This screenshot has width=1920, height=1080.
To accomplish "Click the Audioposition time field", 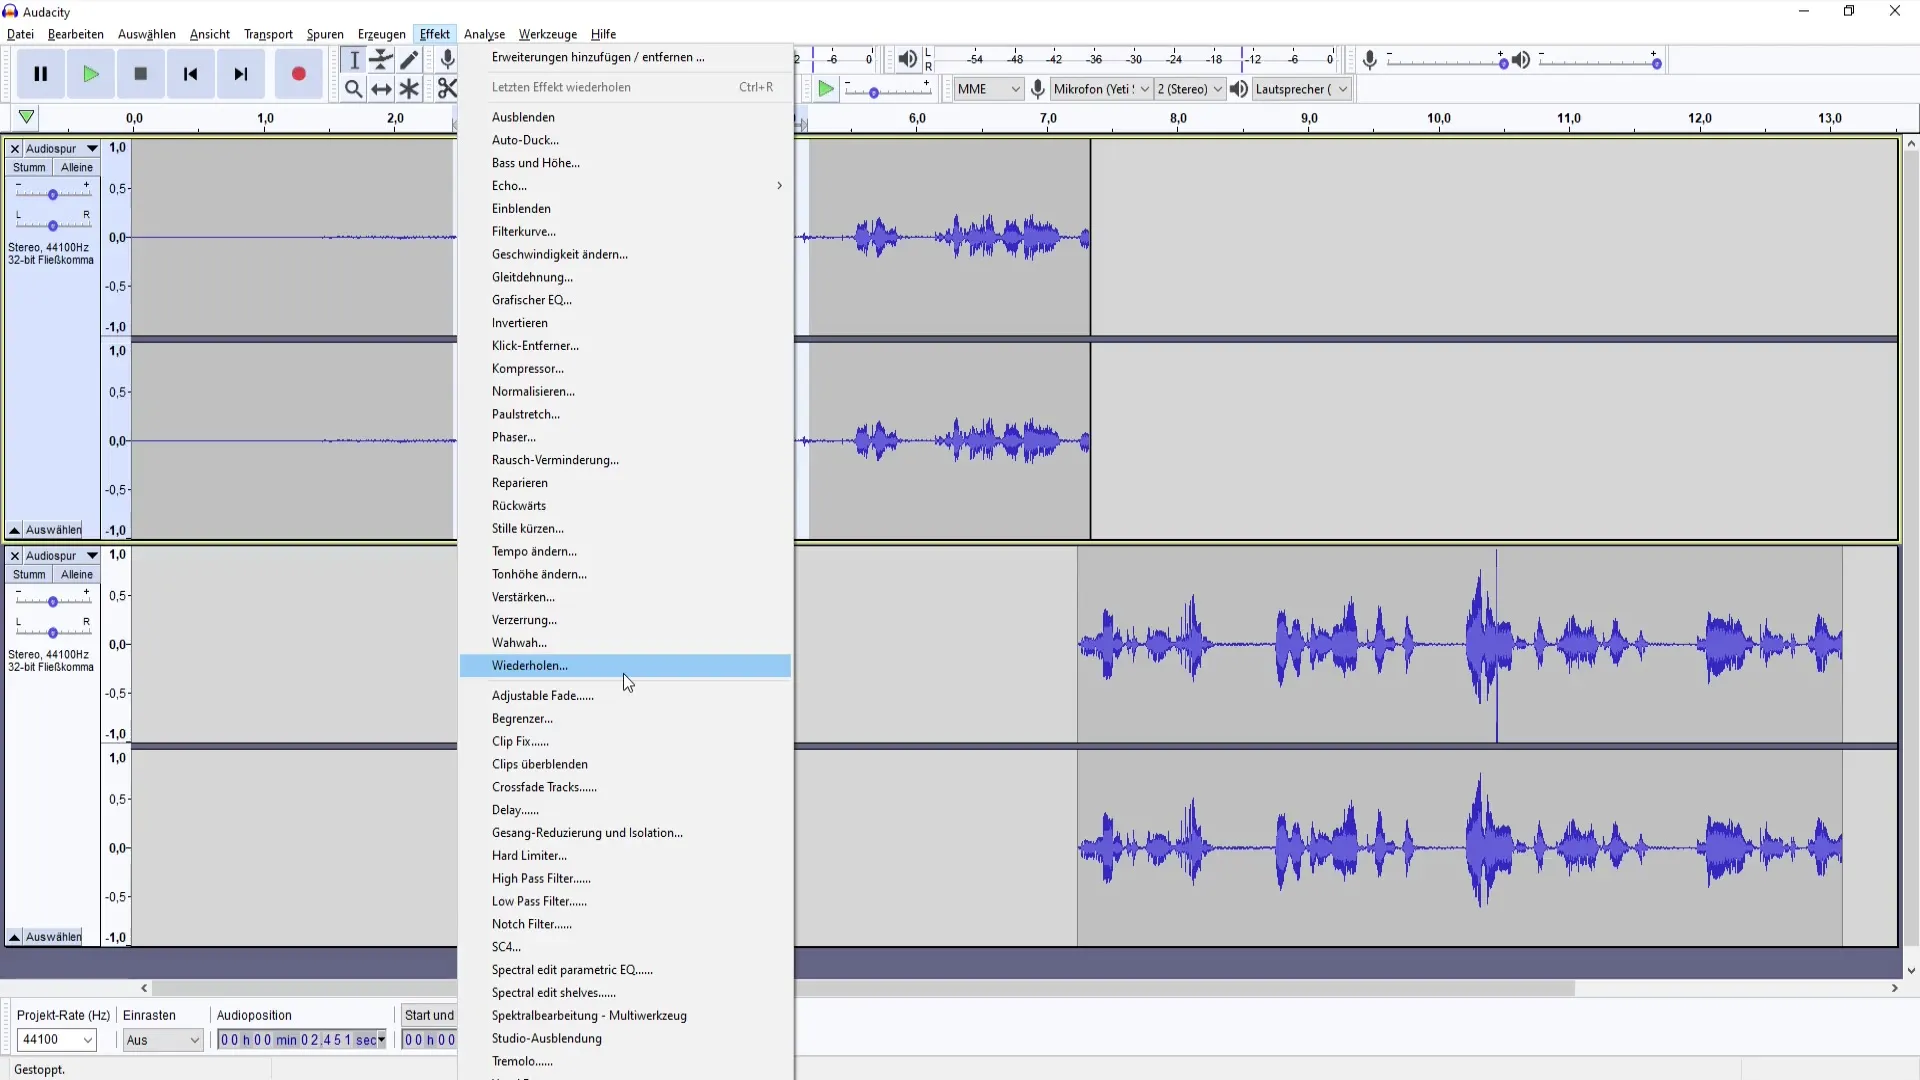I will (302, 1040).
